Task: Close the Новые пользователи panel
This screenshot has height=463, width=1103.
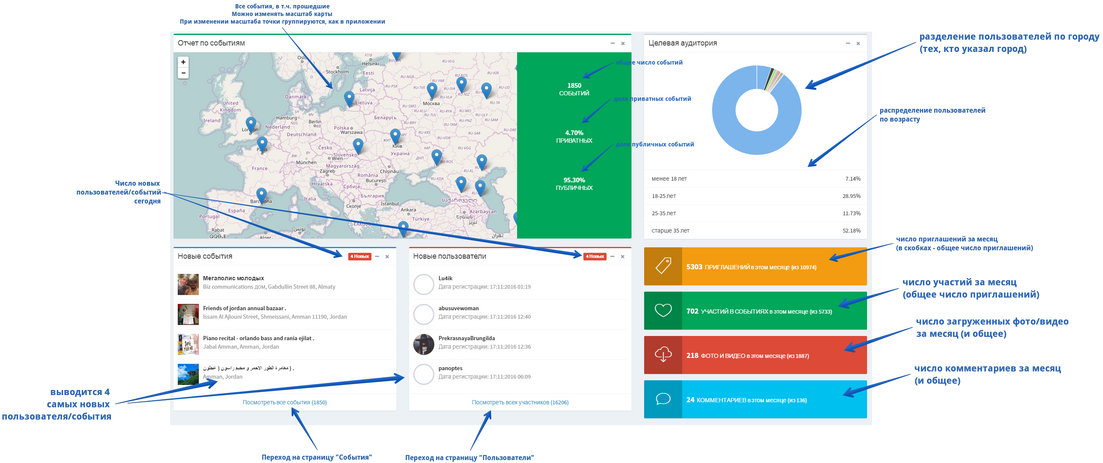Action: click(623, 257)
